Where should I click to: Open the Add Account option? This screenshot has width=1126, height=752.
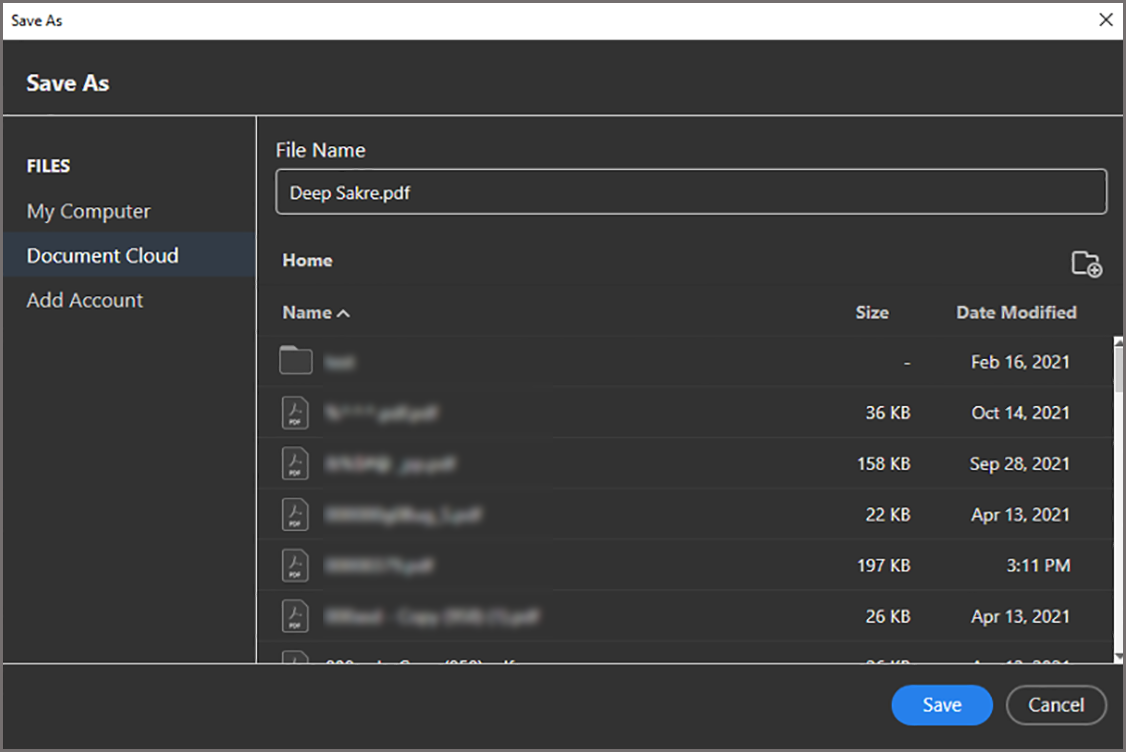point(85,300)
